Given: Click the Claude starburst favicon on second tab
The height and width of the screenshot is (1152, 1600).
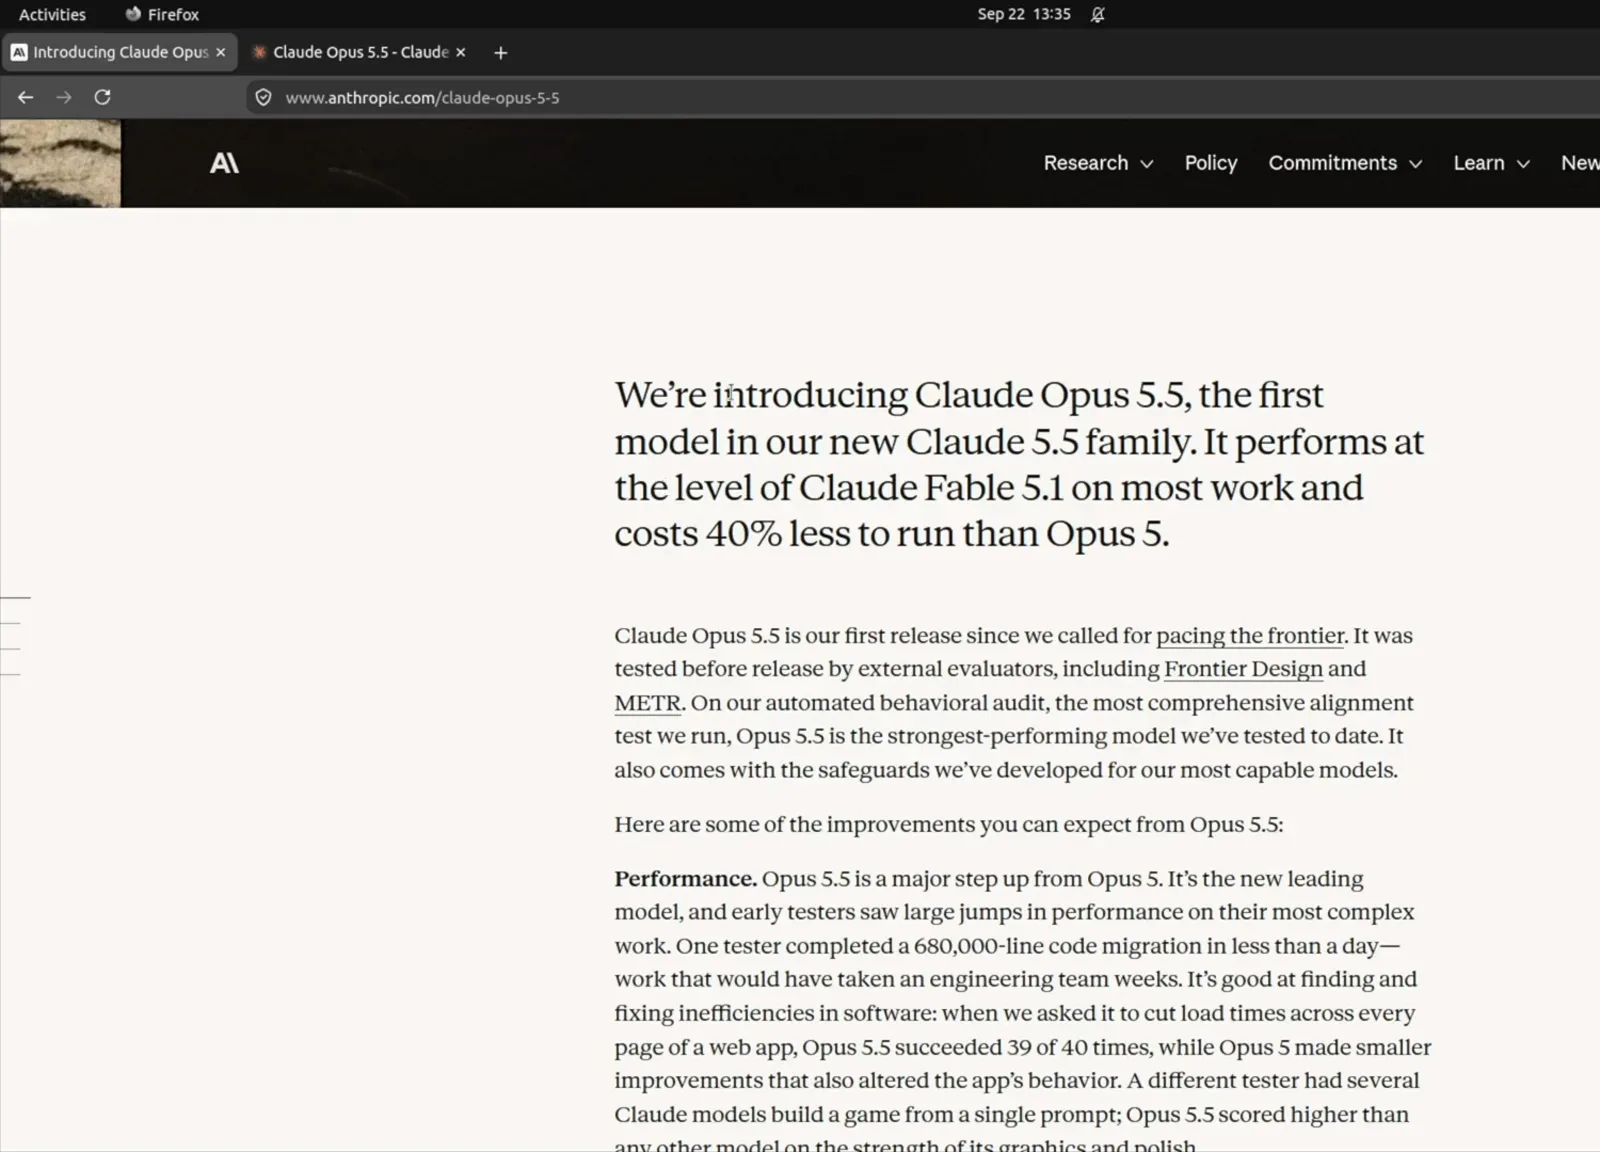Looking at the screenshot, I should click(259, 52).
